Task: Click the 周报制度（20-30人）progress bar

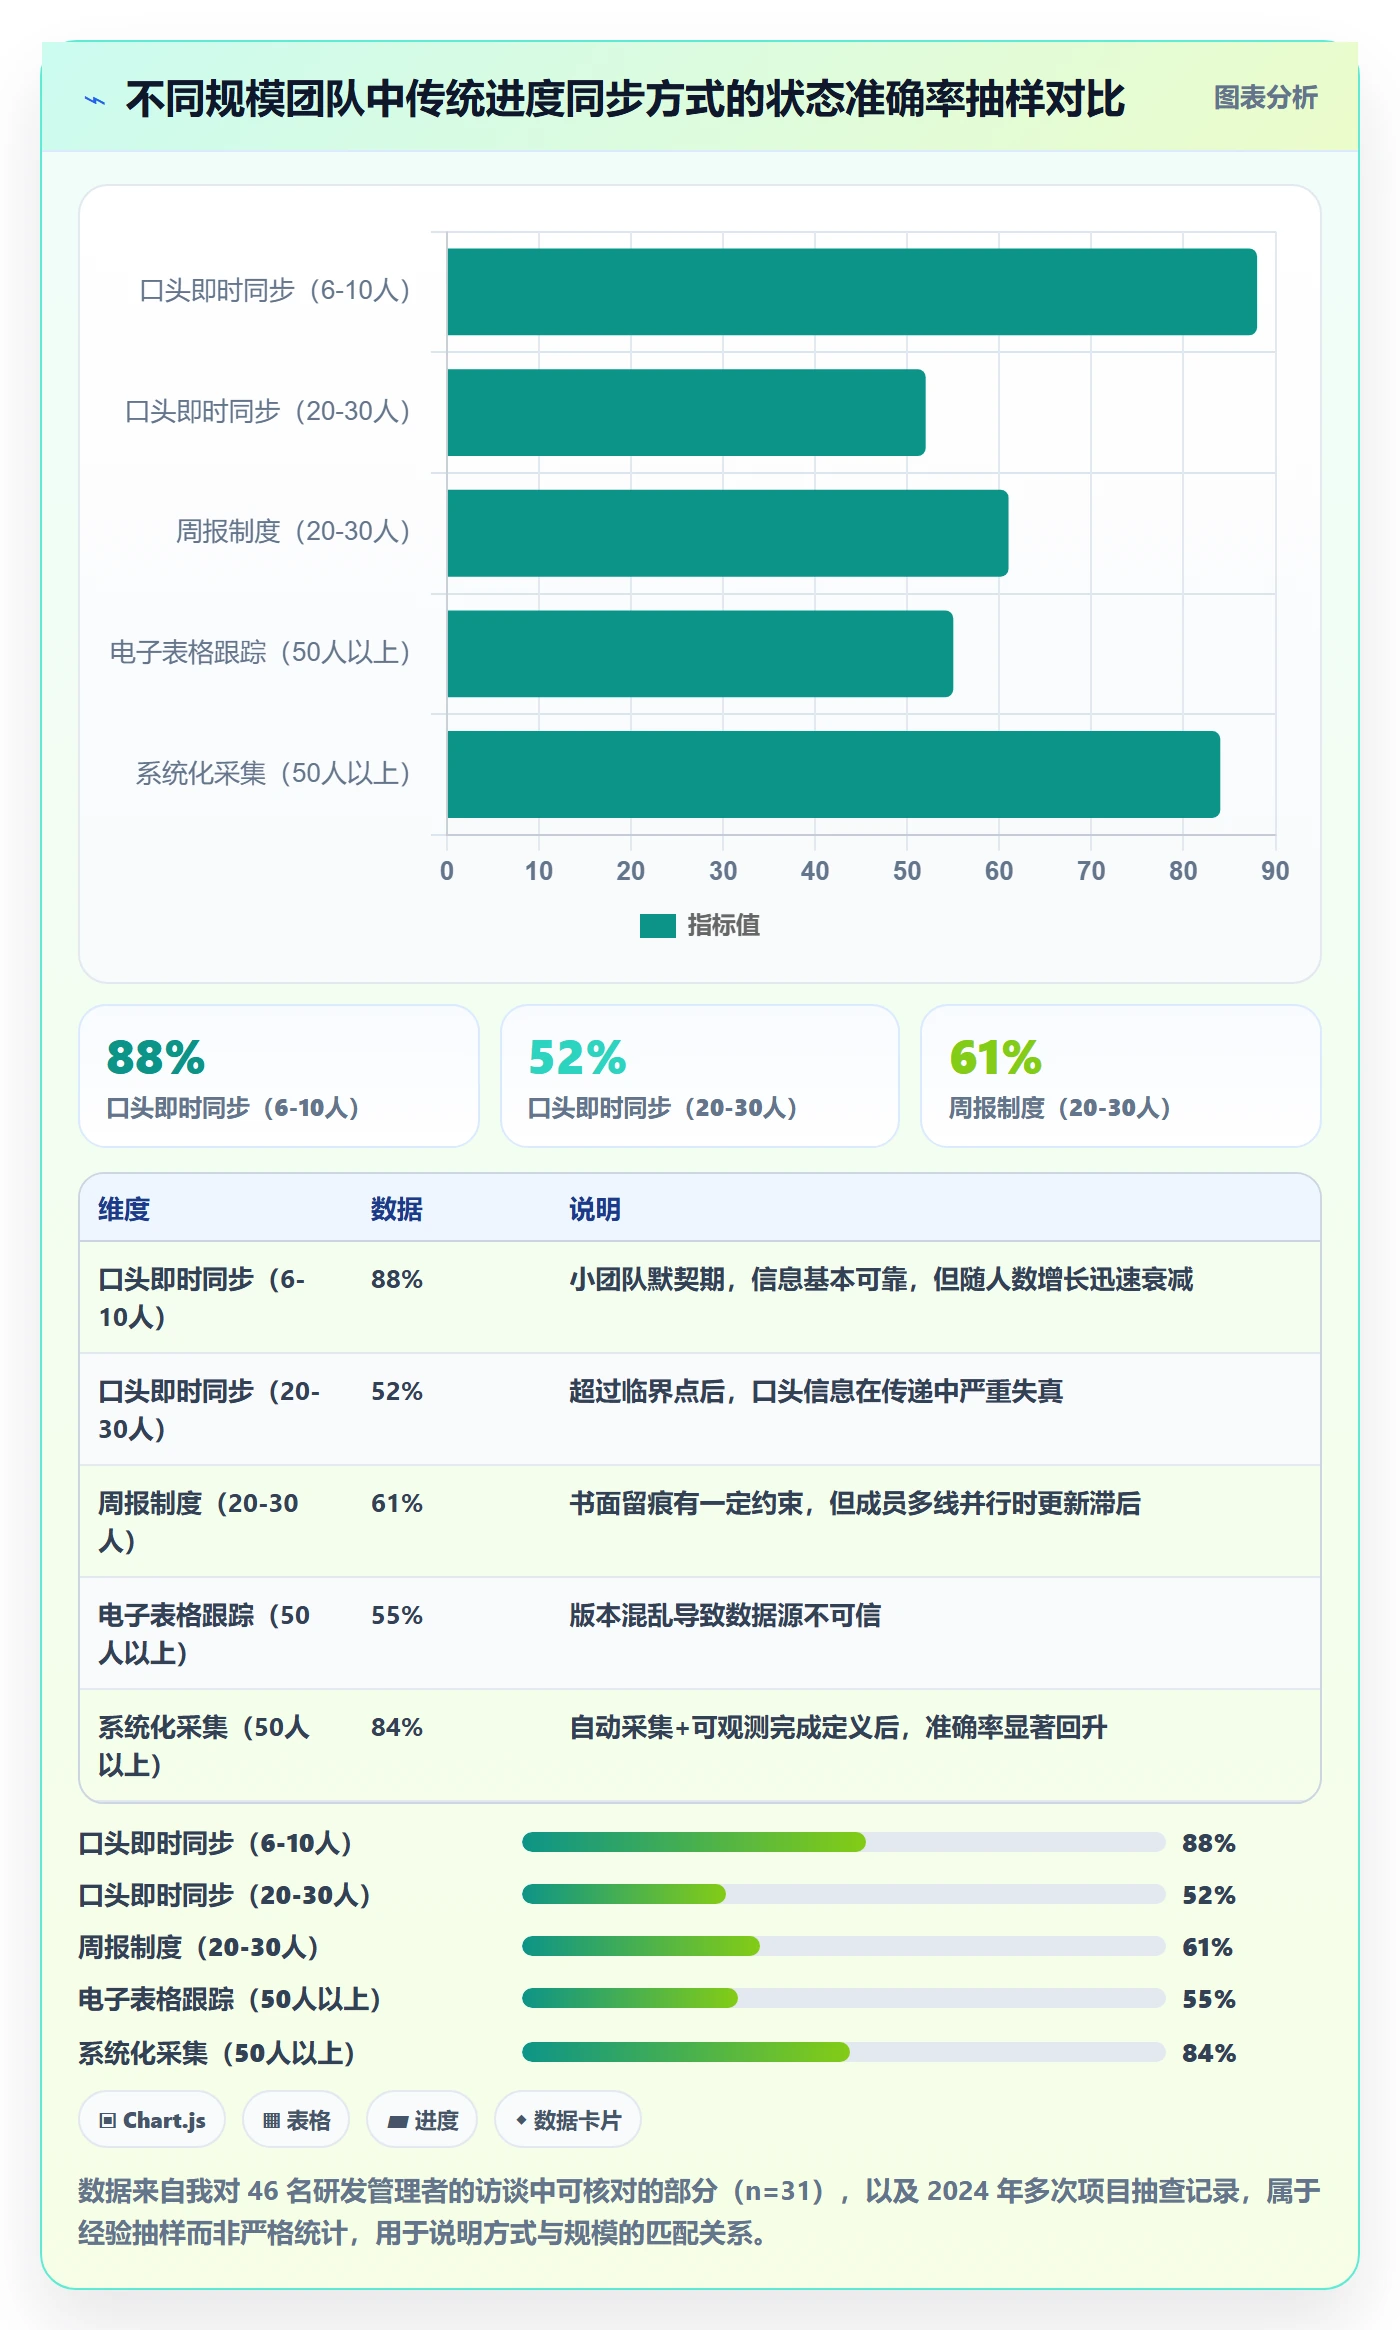Action: pyautogui.click(x=844, y=1947)
